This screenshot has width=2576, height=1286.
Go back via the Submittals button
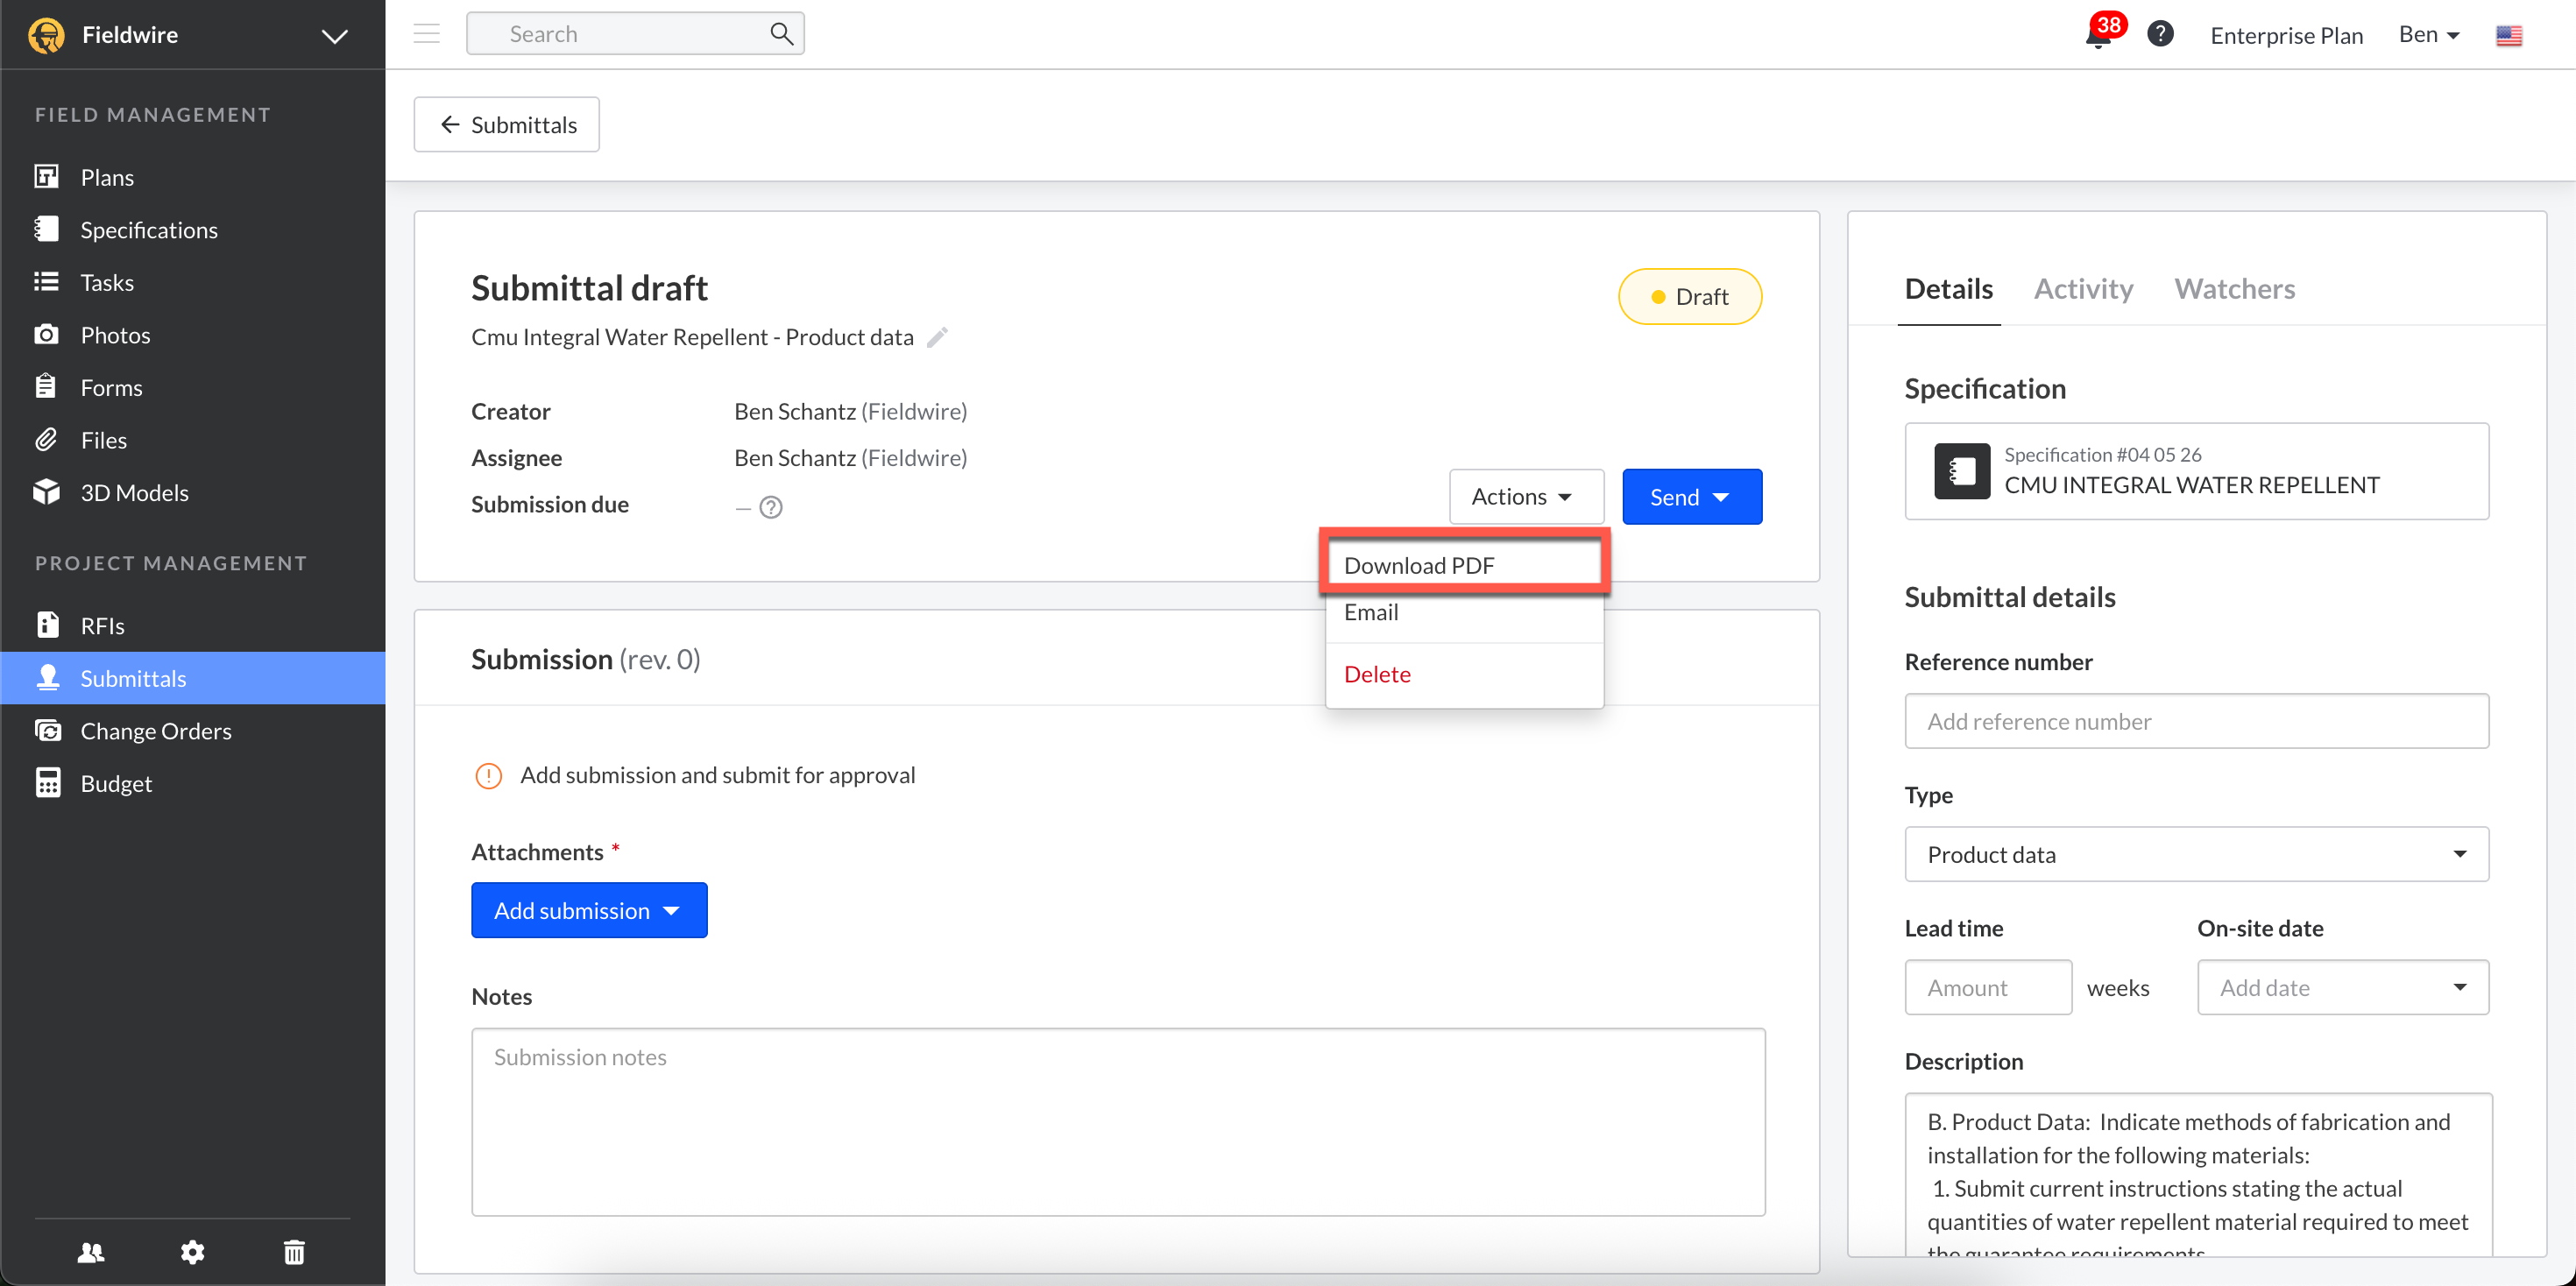coord(507,125)
